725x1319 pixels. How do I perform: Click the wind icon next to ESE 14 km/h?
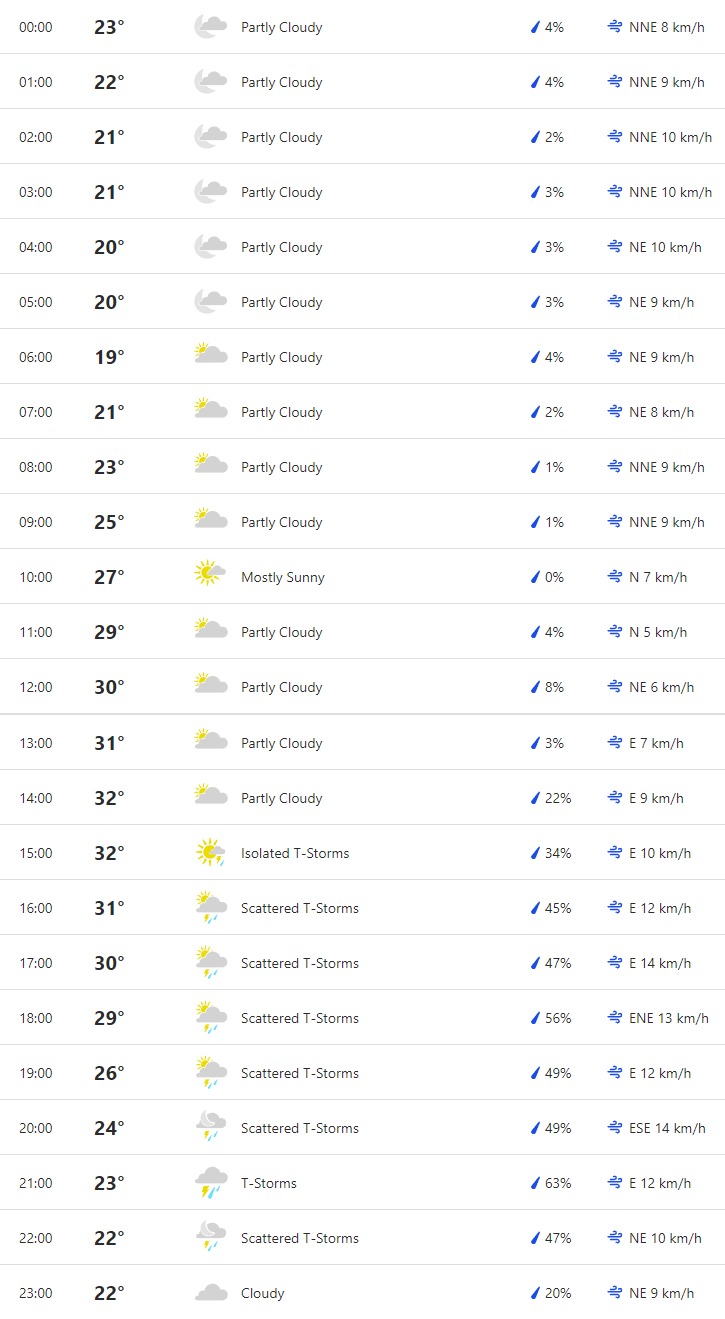click(615, 1128)
